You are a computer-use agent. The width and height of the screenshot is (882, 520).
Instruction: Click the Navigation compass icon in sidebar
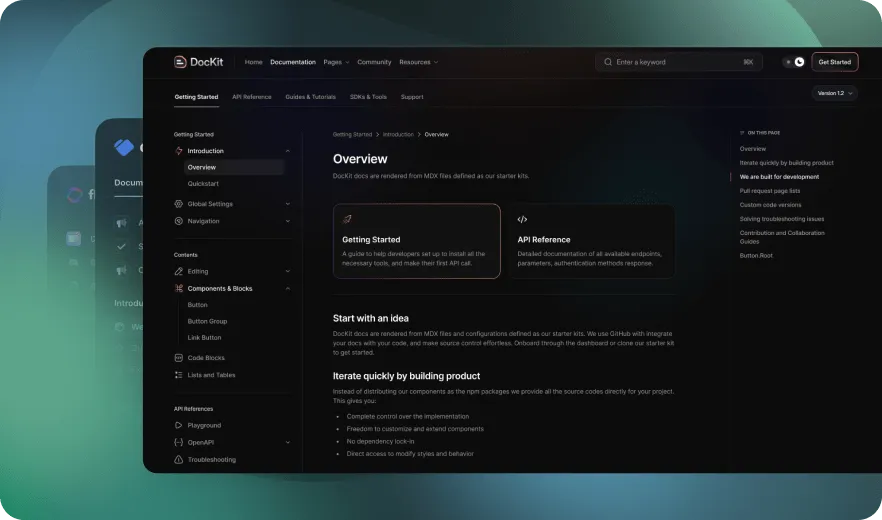coord(179,221)
